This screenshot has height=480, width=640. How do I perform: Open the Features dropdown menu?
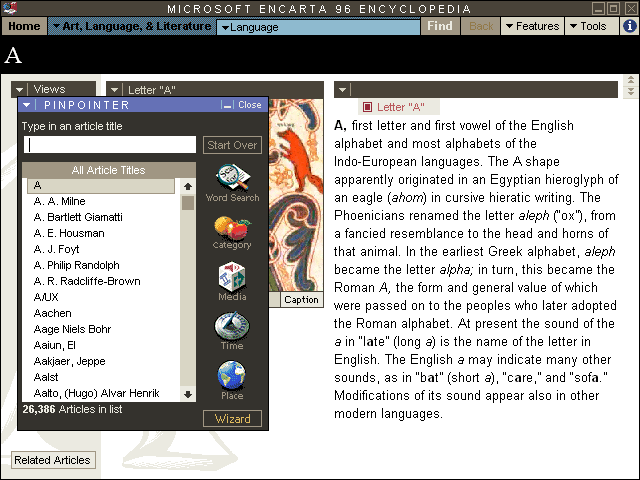[532, 26]
